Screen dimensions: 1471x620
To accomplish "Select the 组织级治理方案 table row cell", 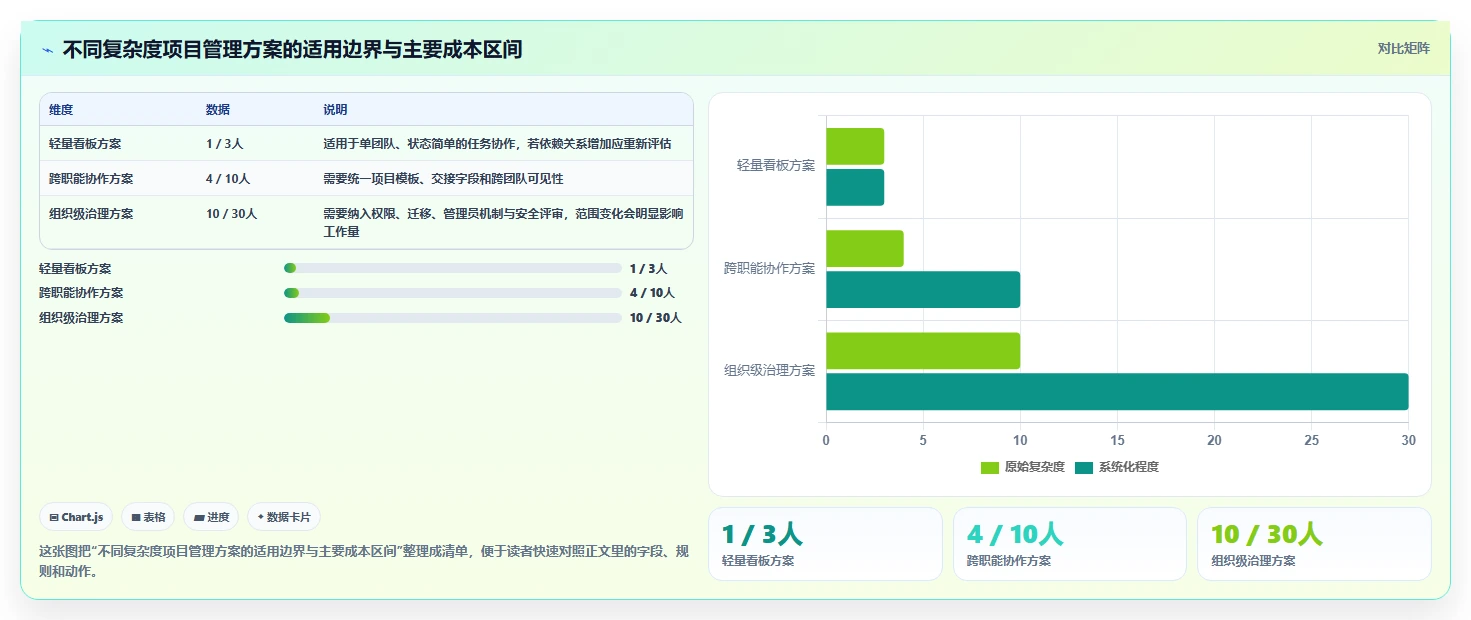I will [91, 213].
